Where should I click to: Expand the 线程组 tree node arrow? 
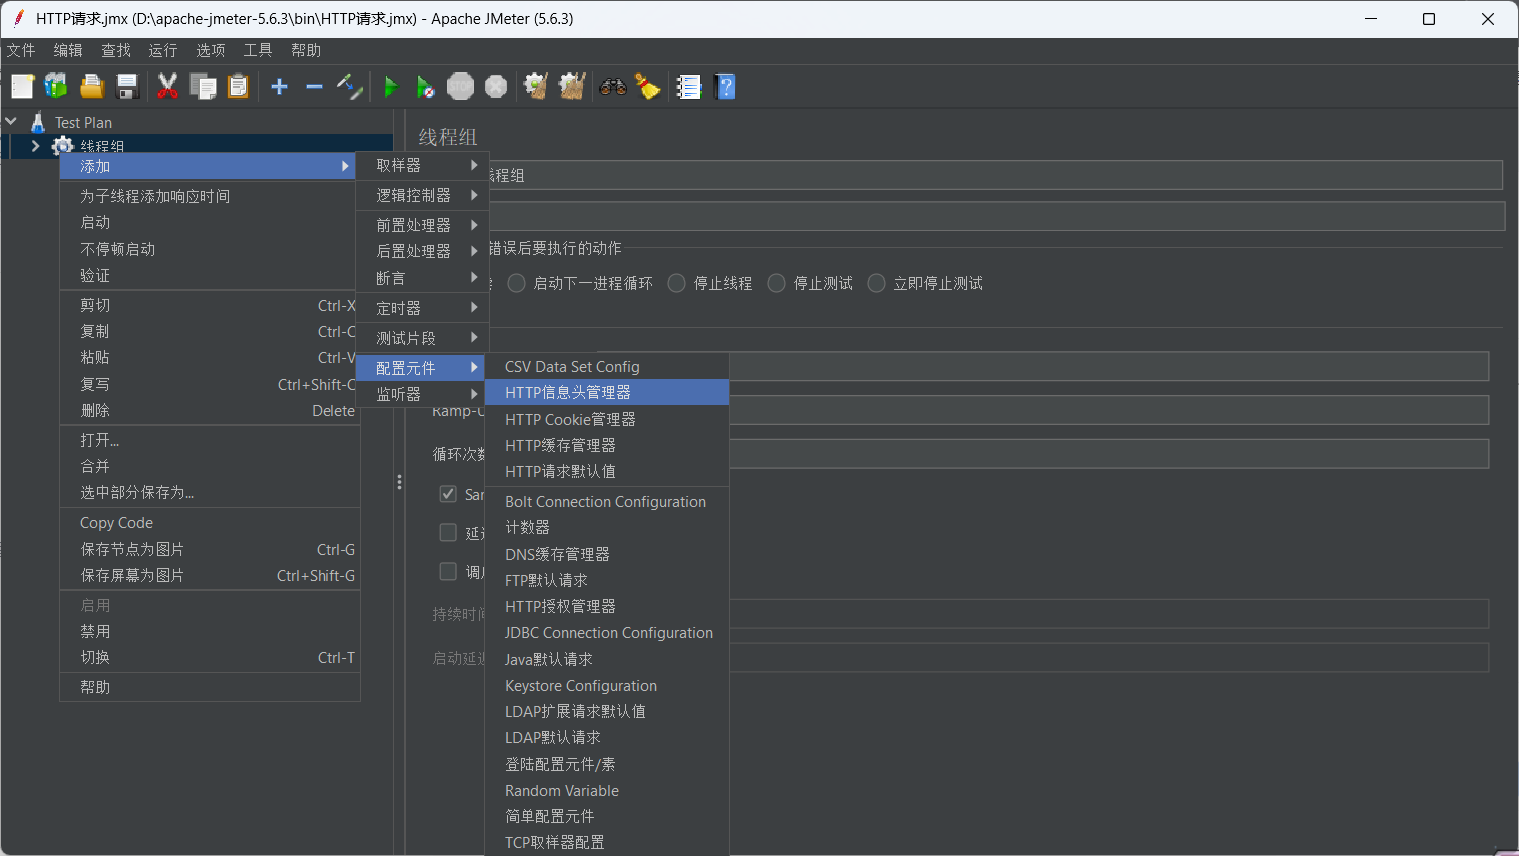click(x=36, y=146)
